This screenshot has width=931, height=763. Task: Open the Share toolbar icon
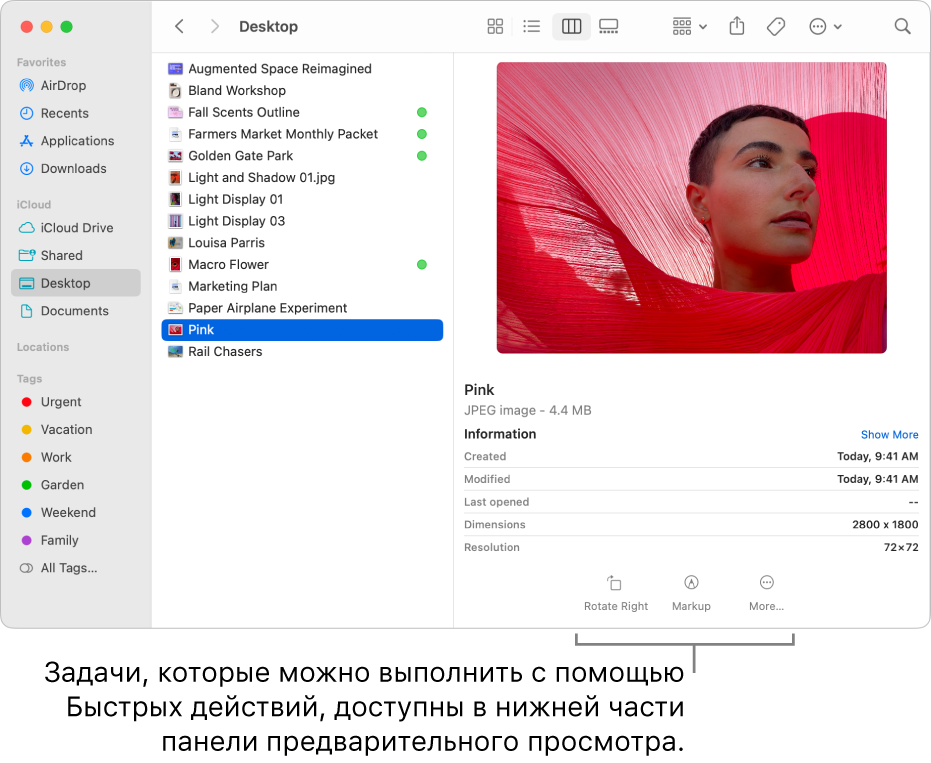pos(736,26)
